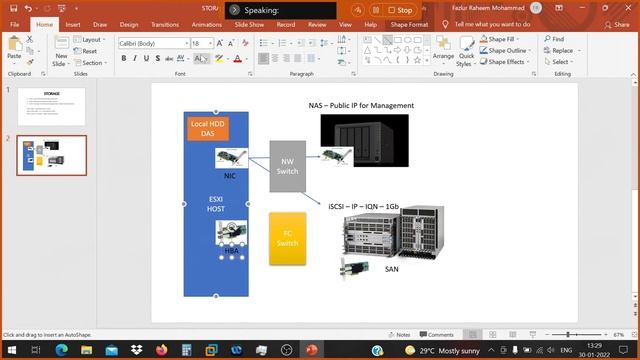Cut the selected shape
This screenshot has height=360, width=640.
tap(29, 39)
